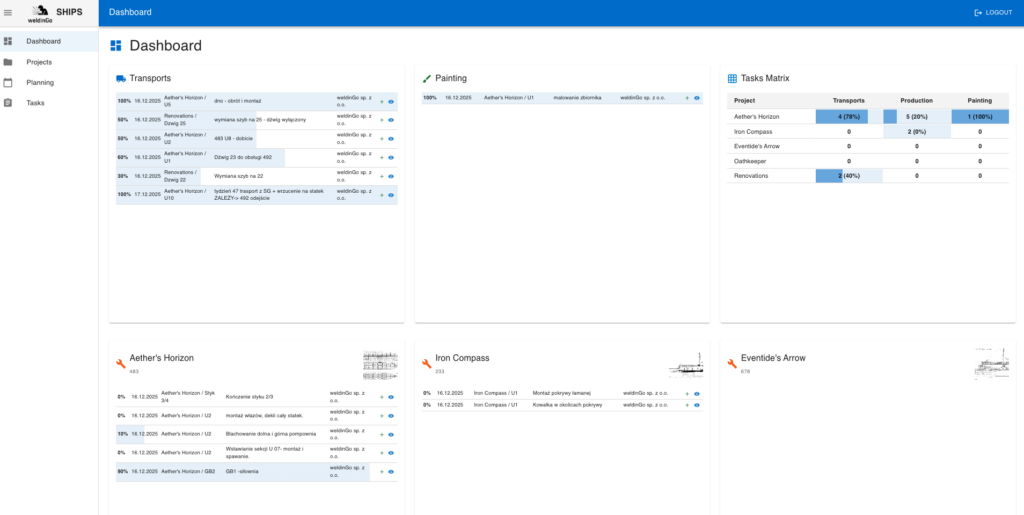Click the Planning calendar icon in sidebar

pyautogui.click(x=8, y=83)
